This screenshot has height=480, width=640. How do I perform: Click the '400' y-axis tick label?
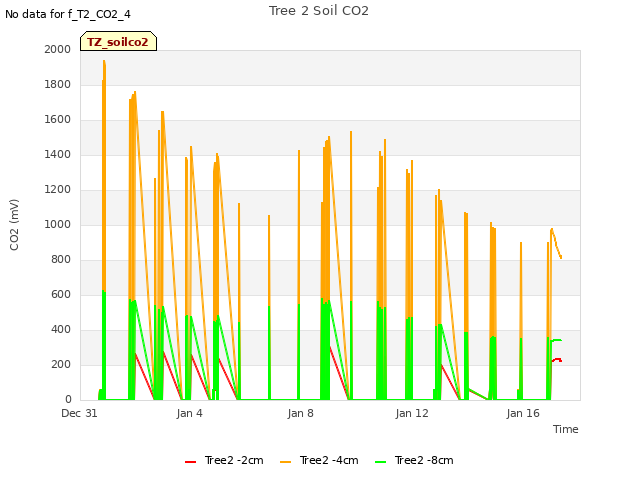coord(61,329)
